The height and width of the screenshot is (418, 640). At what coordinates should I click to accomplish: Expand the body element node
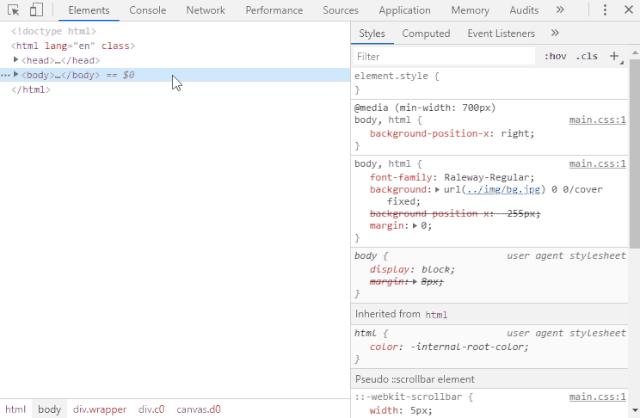(16, 75)
